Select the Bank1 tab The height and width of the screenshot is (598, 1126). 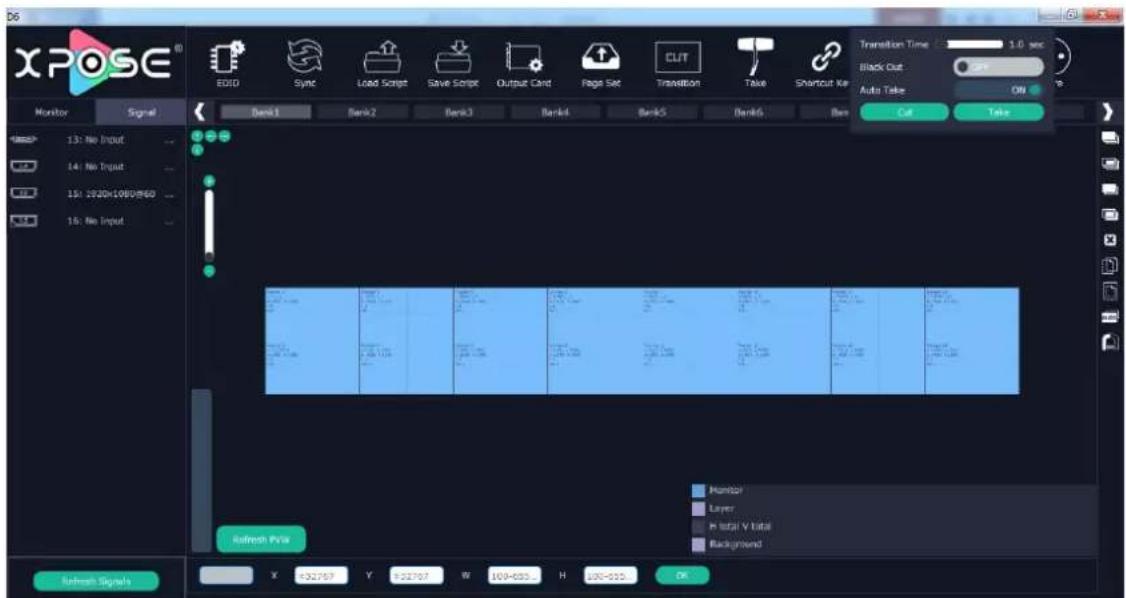266,112
